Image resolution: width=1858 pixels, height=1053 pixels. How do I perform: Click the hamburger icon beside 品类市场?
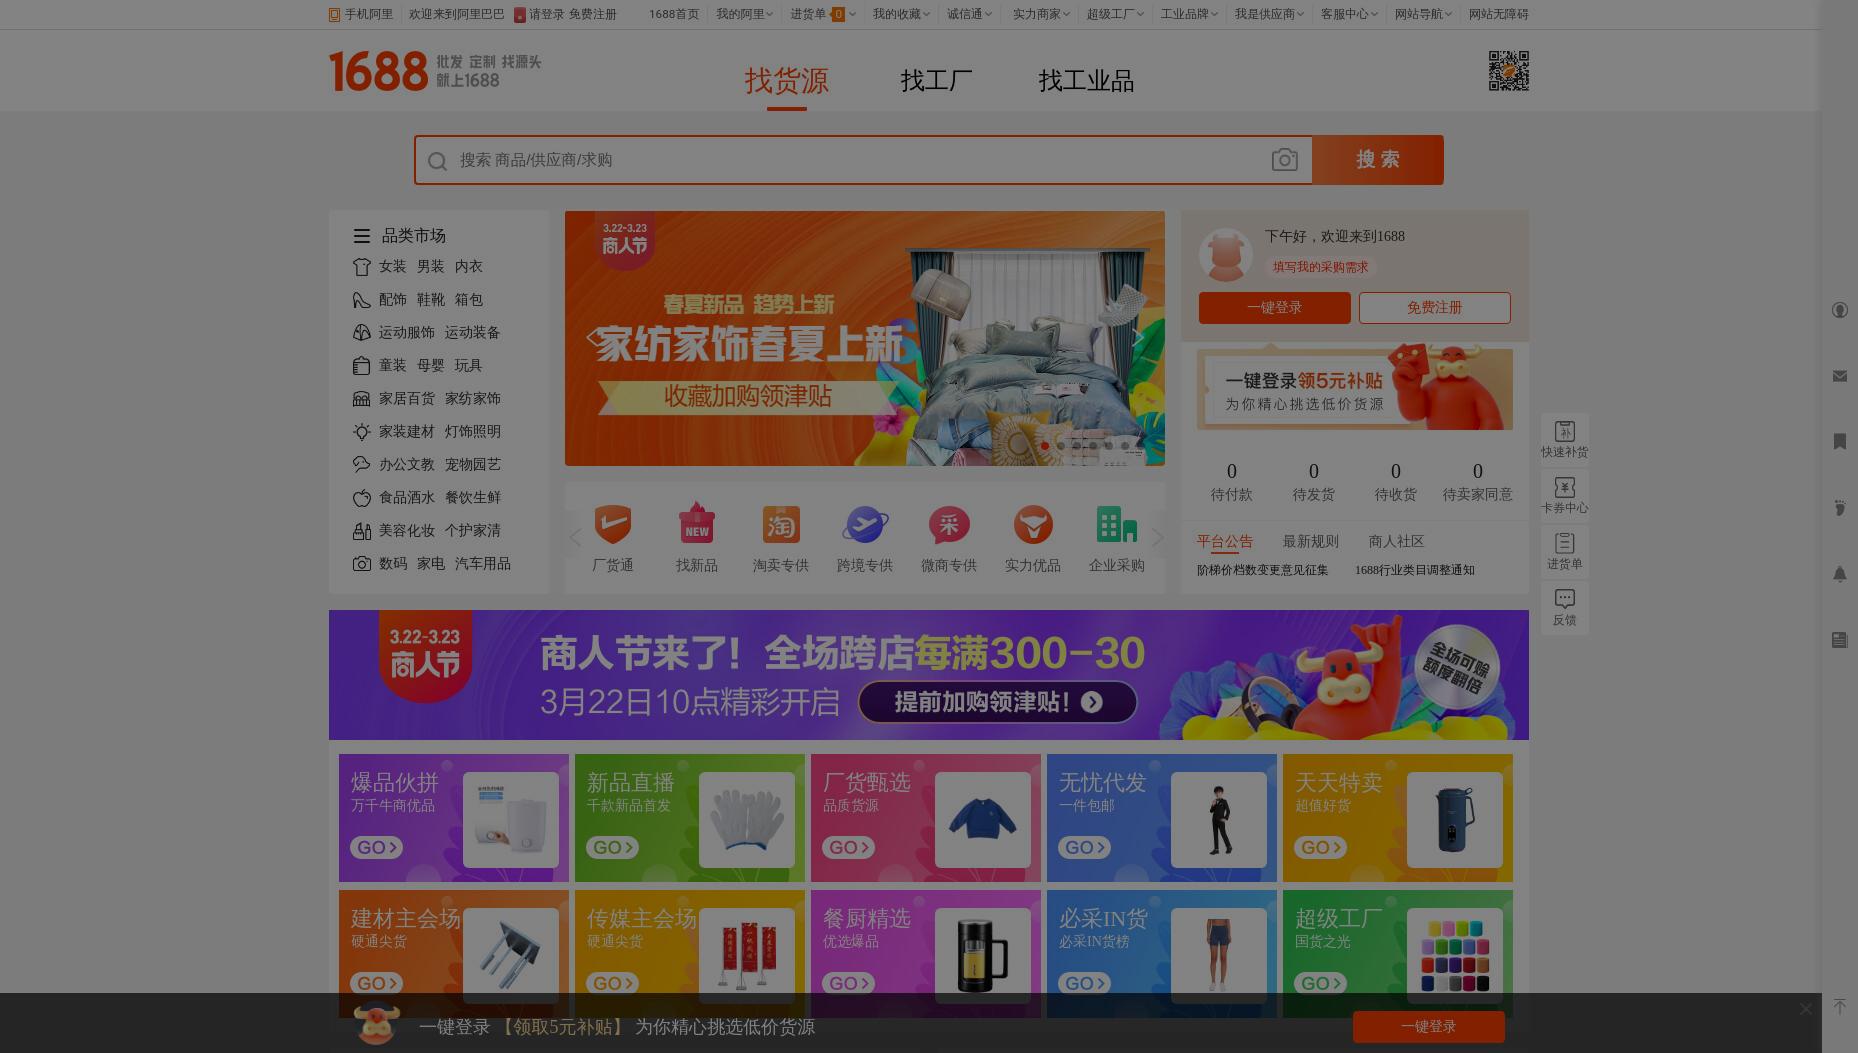coord(362,236)
